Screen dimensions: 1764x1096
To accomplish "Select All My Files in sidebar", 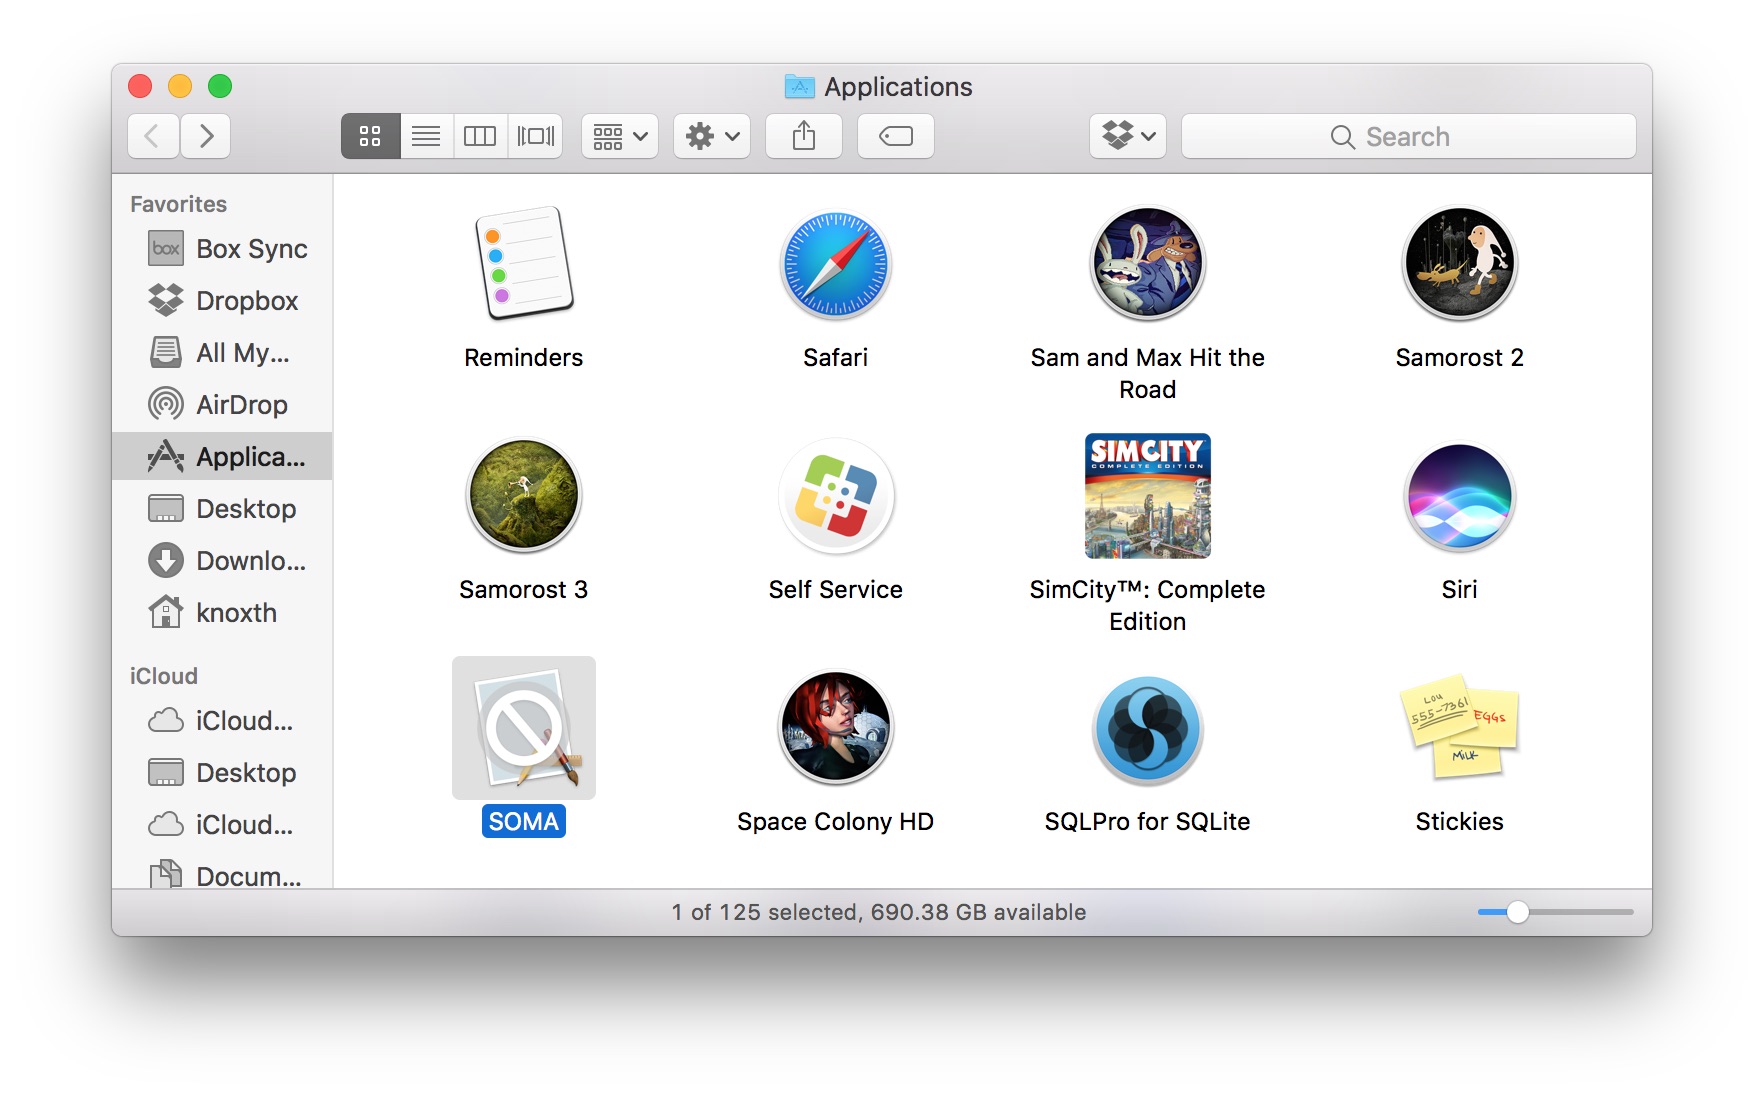I will (222, 353).
